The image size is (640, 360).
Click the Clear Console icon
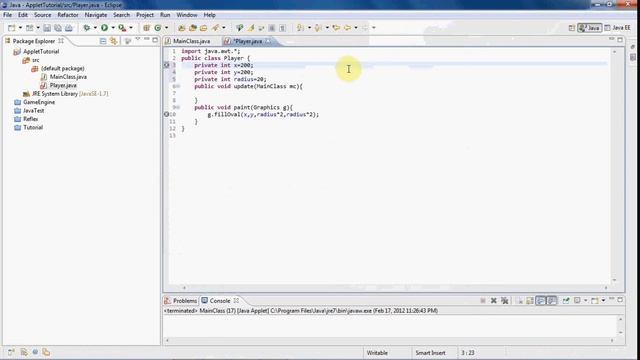520,301
